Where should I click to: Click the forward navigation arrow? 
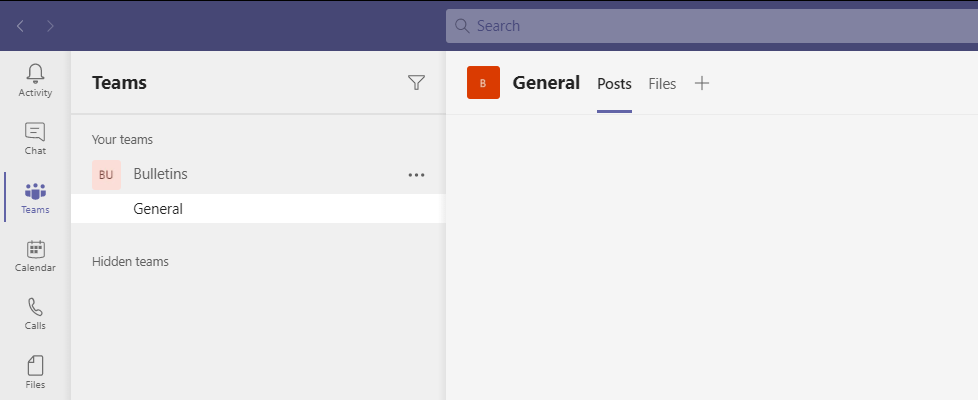click(51, 26)
